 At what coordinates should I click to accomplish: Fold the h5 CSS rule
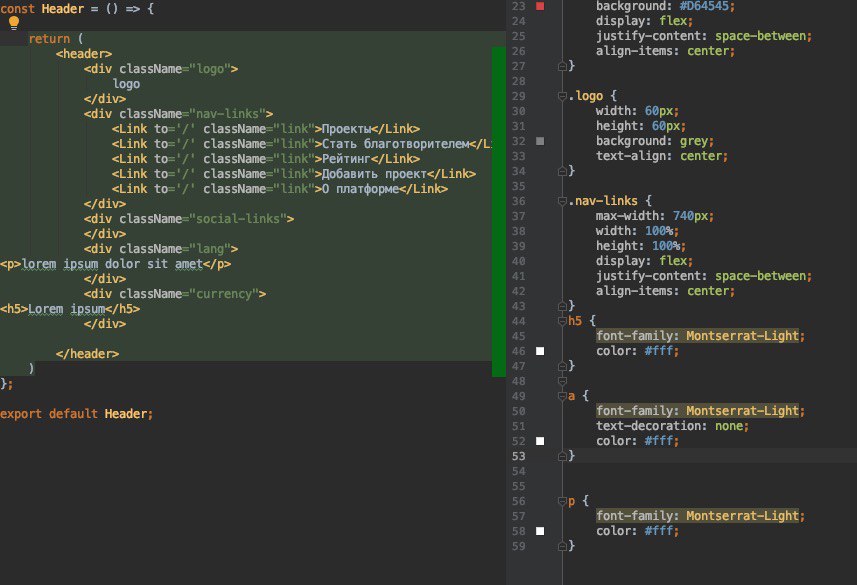562,321
